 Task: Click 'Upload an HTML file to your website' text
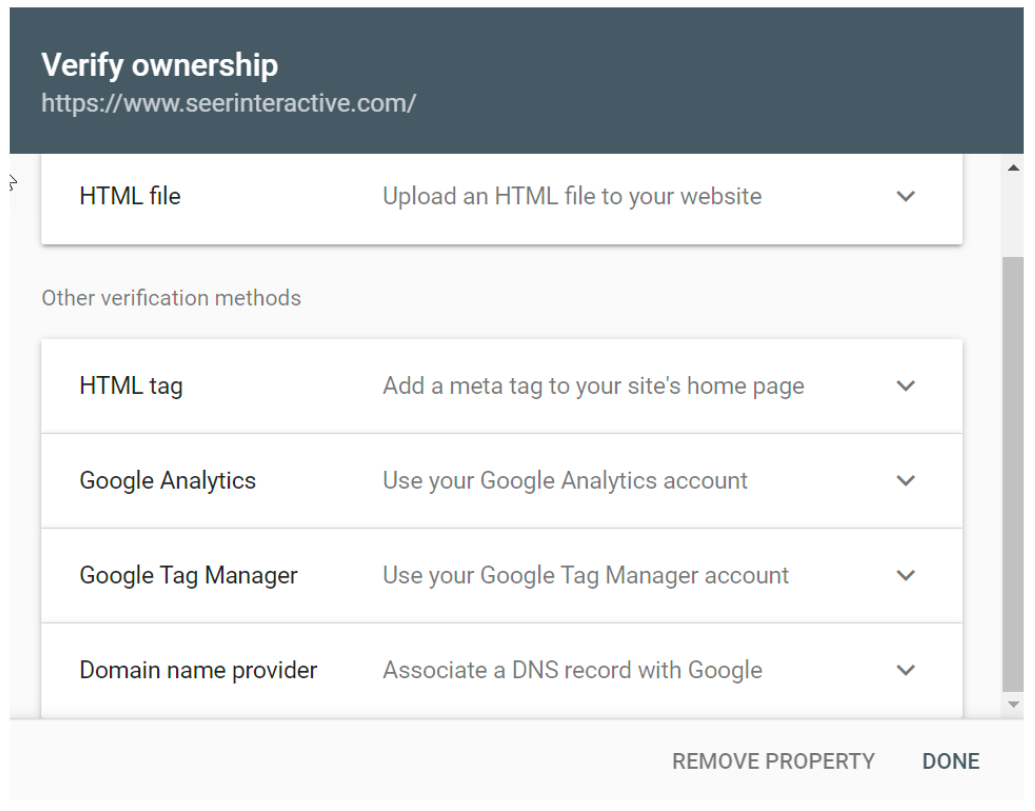(x=572, y=197)
